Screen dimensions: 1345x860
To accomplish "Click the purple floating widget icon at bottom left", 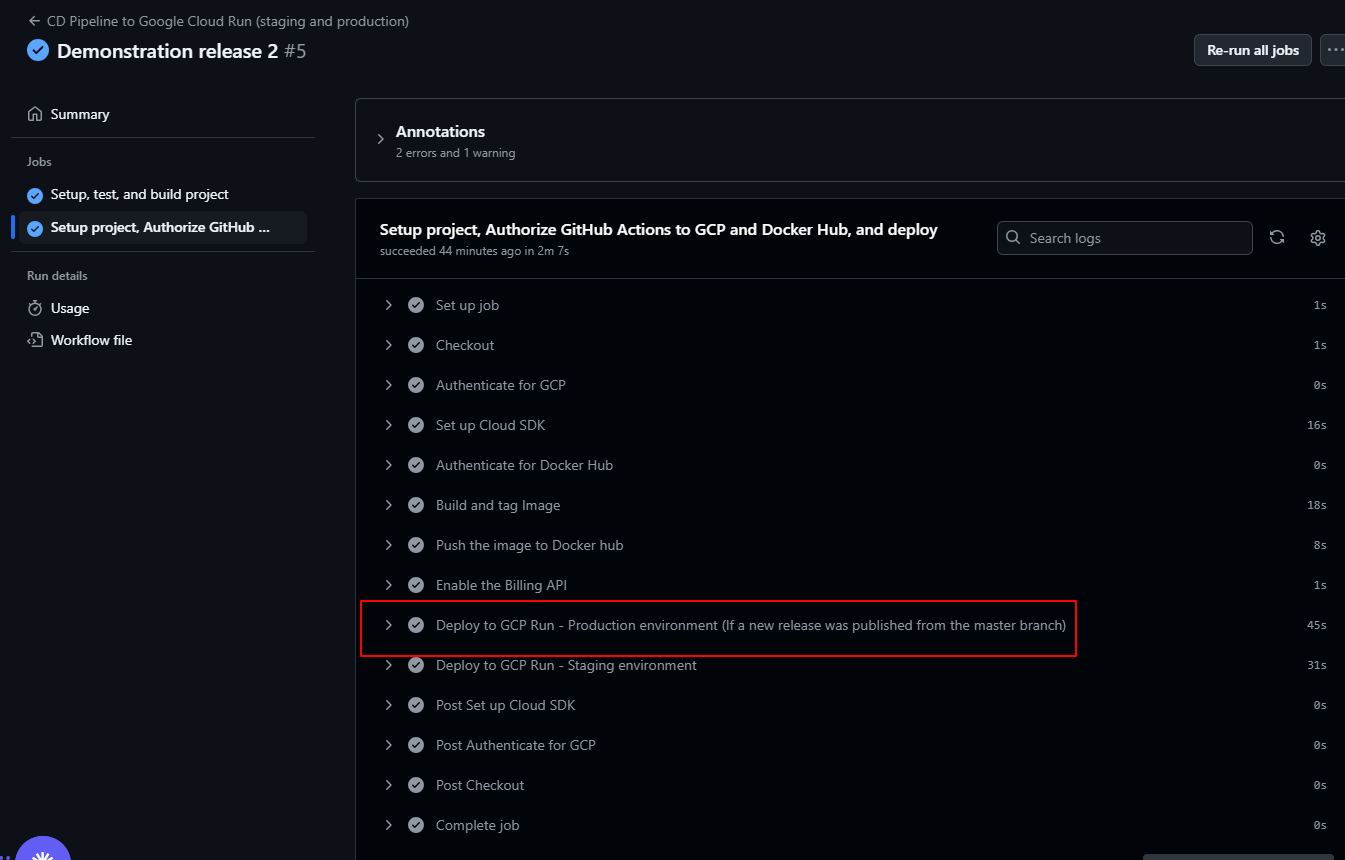I will pyautogui.click(x=42, y=849).
